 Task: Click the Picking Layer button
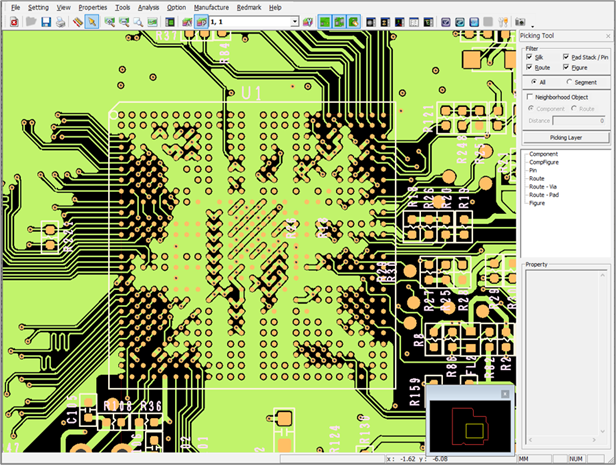[x=564, y=137]
